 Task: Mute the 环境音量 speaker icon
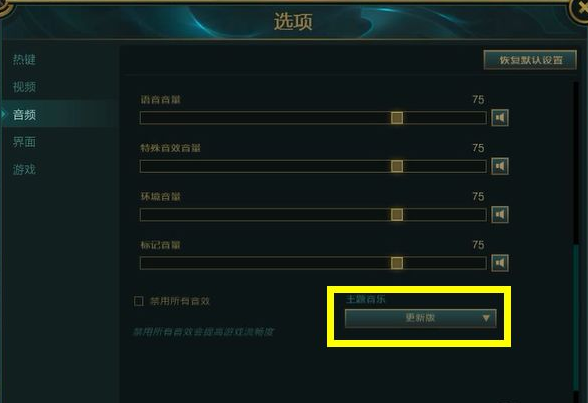click(500, 214)
